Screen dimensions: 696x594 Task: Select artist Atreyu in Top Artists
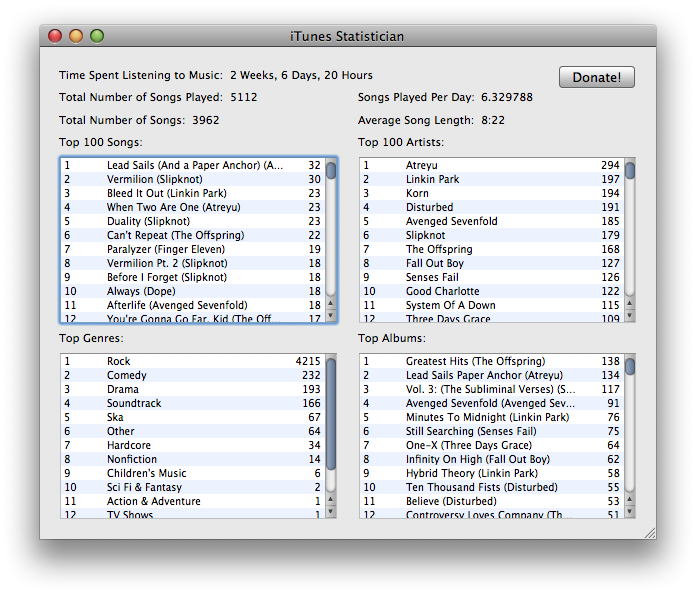pyautogui.click(x=492, y=165)
